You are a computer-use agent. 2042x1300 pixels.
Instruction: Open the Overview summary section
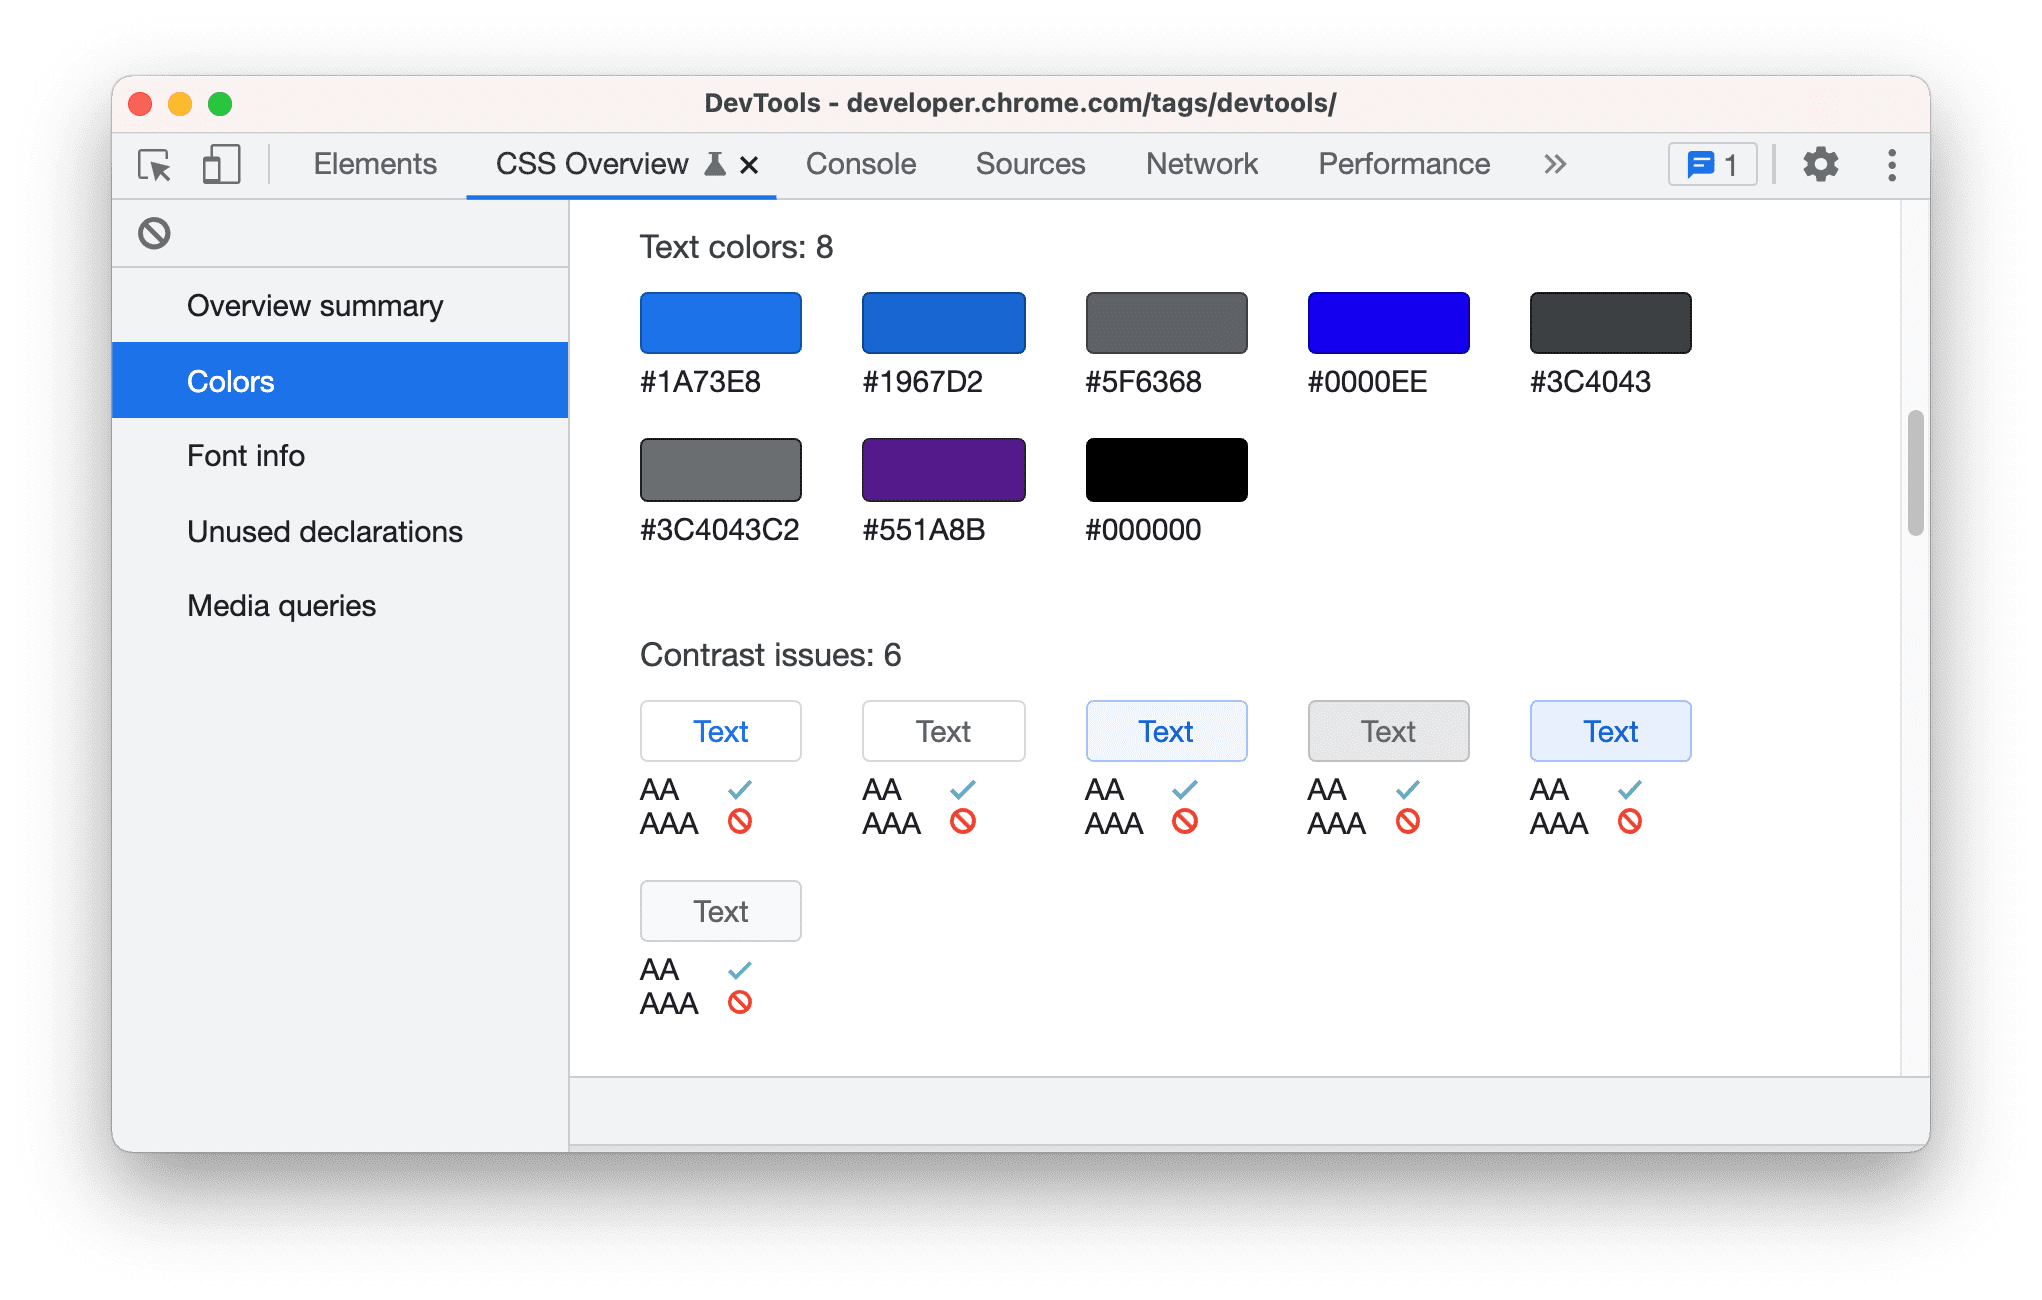pos(319,304)
